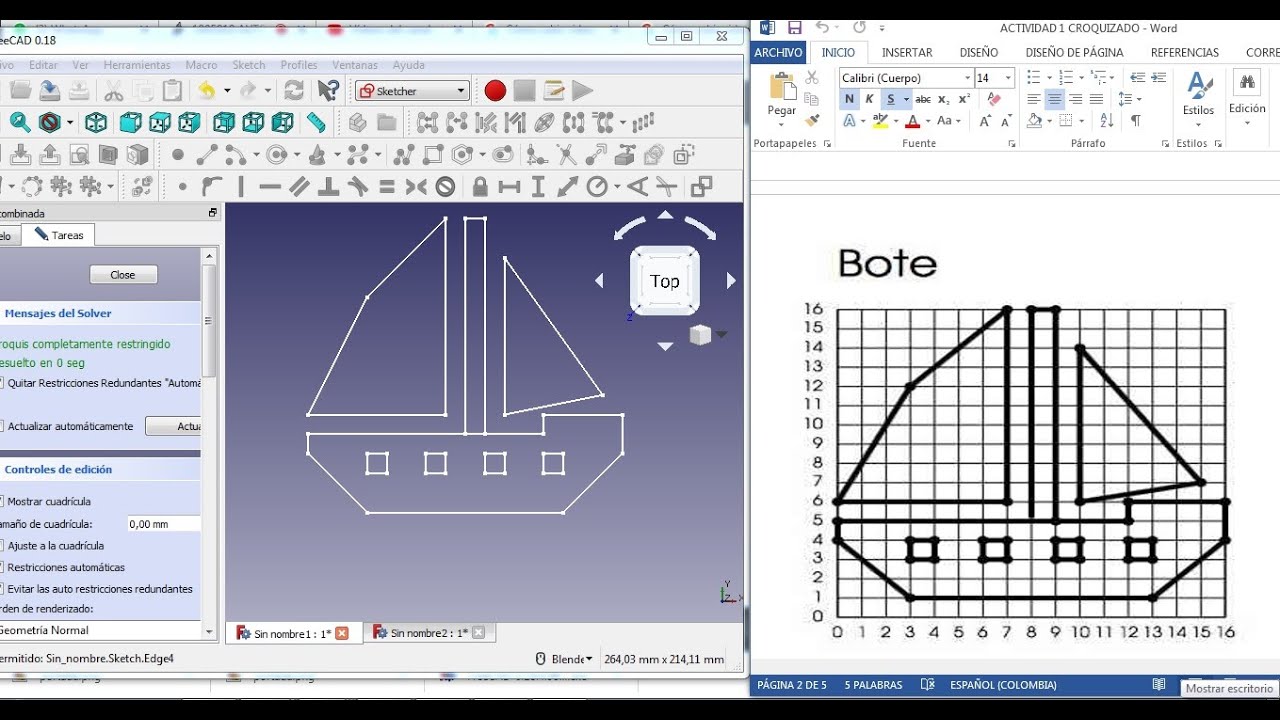Screen dimensions: 1280x720
Task: Apply the horizontal constraint
Action: tap(270, 186)
